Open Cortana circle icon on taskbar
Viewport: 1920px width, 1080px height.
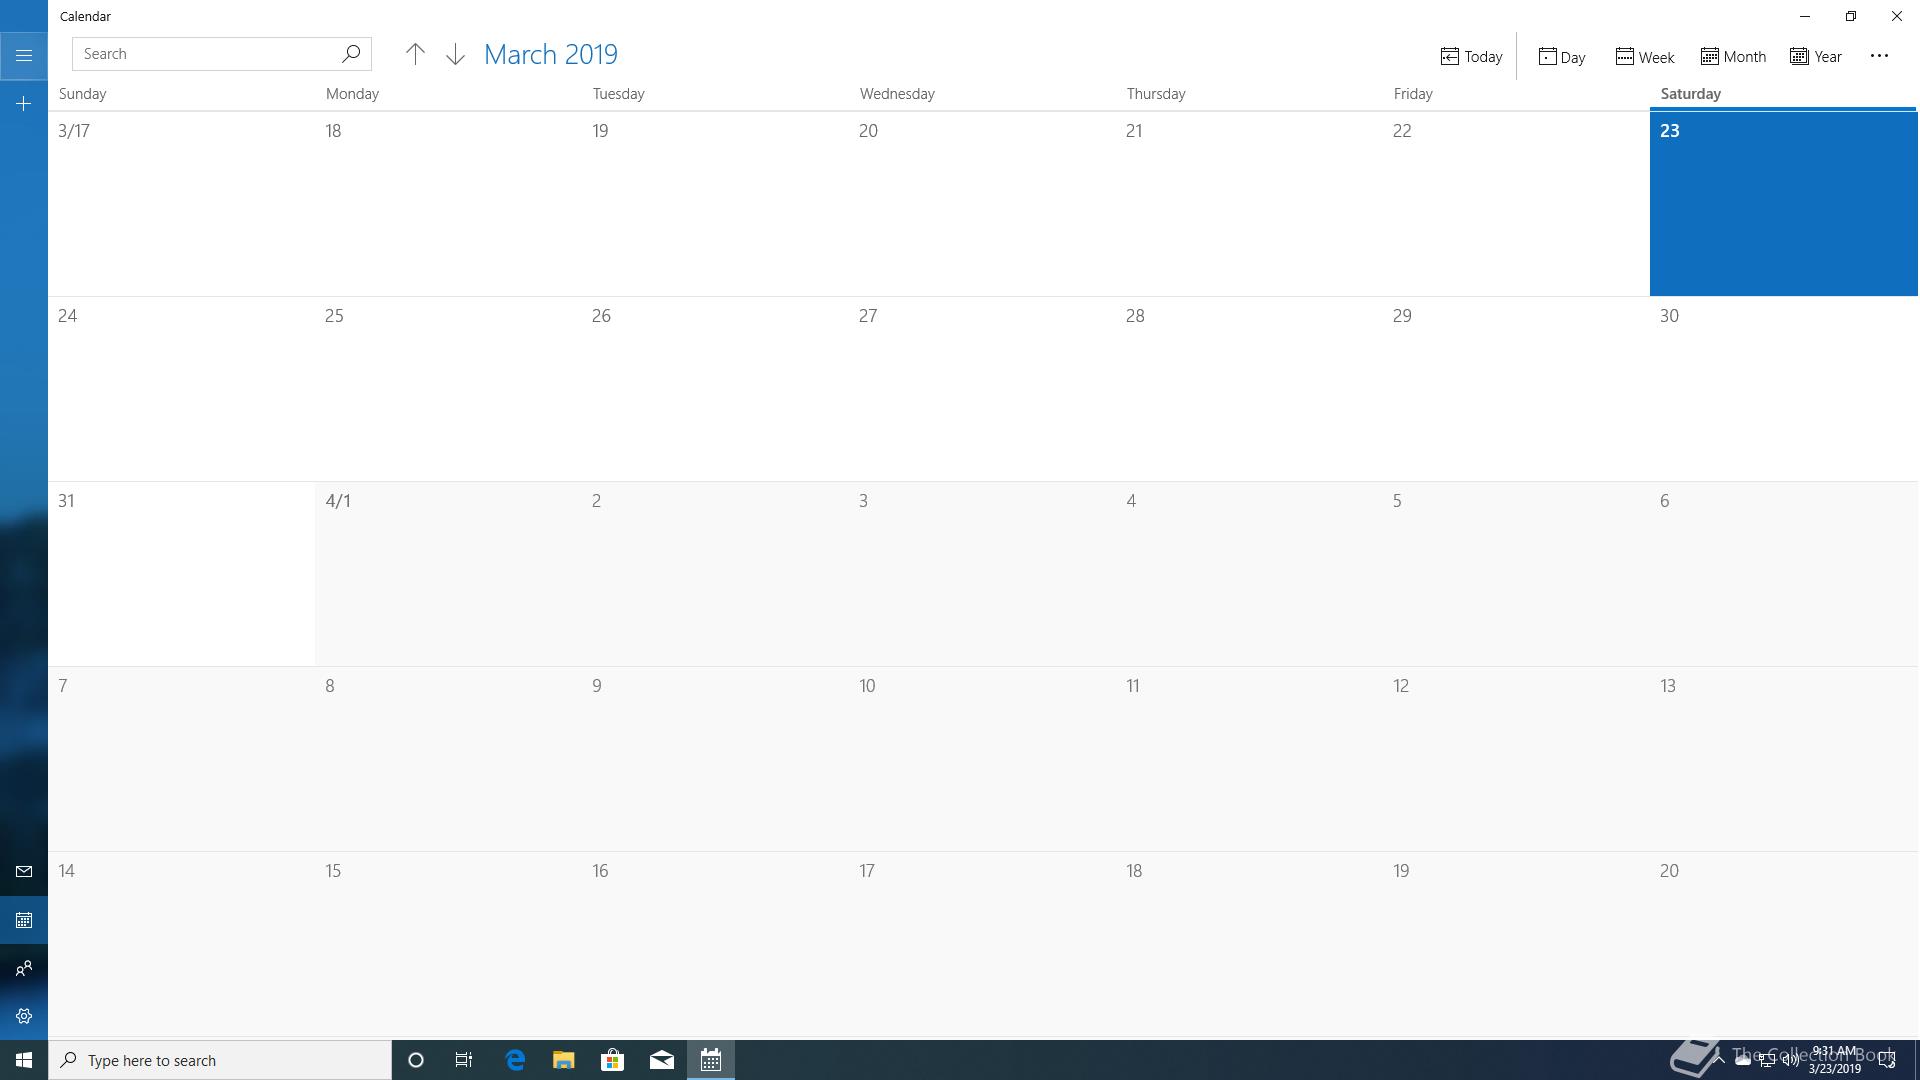point(416,1060)
